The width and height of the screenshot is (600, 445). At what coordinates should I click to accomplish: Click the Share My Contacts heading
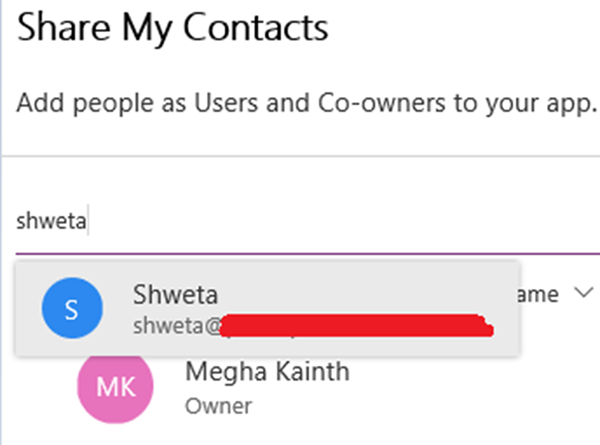tap(173, 27)
